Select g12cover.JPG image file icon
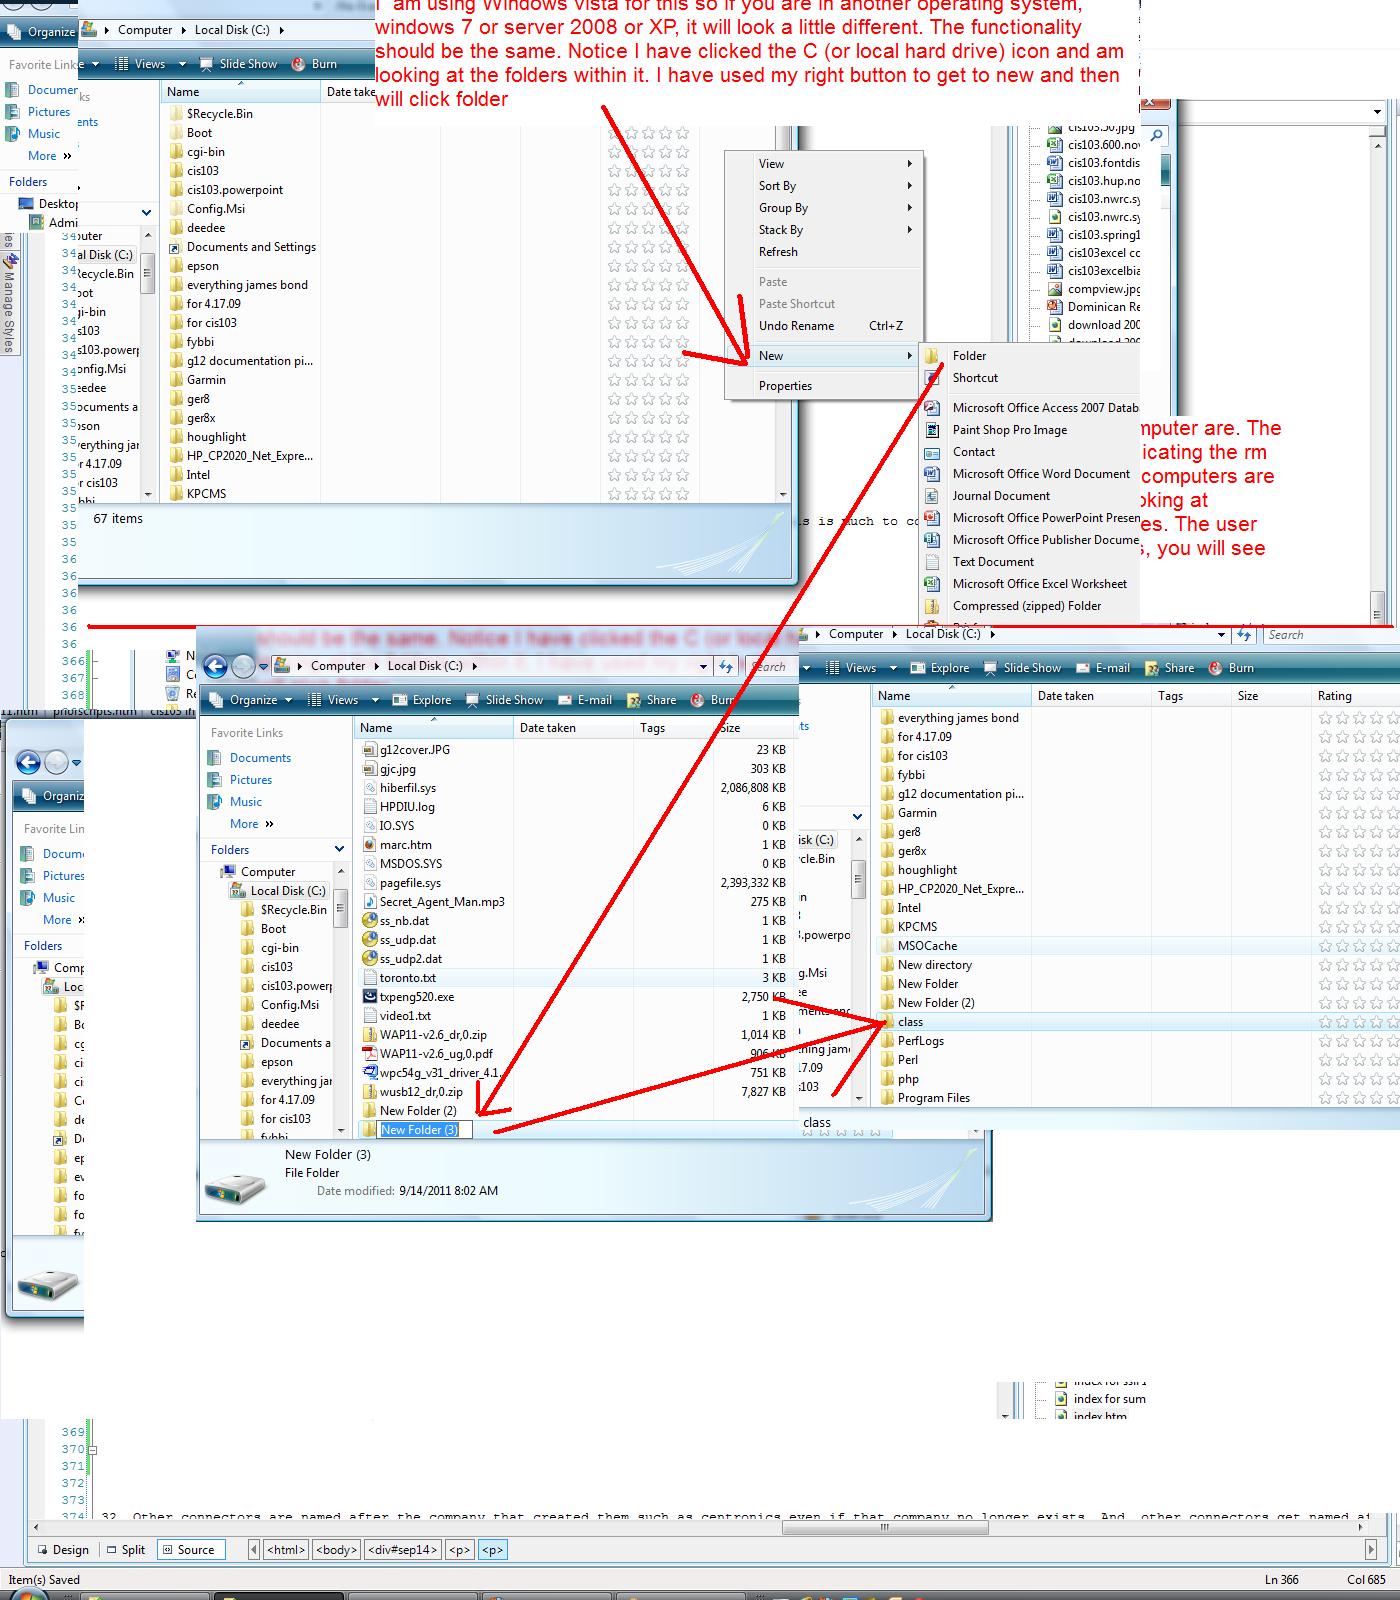The width and height of the screenshot is (1400, 1600). point(369,750)
